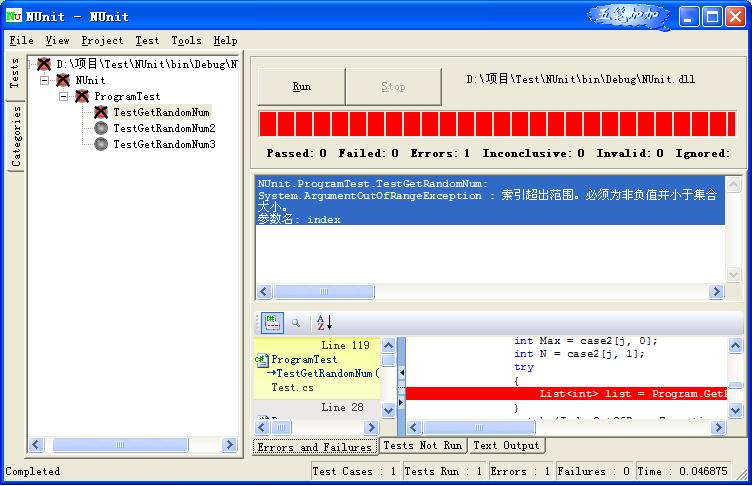Switch to the Text Output tab
Viewport: 752px width, 486px height.
506,446
